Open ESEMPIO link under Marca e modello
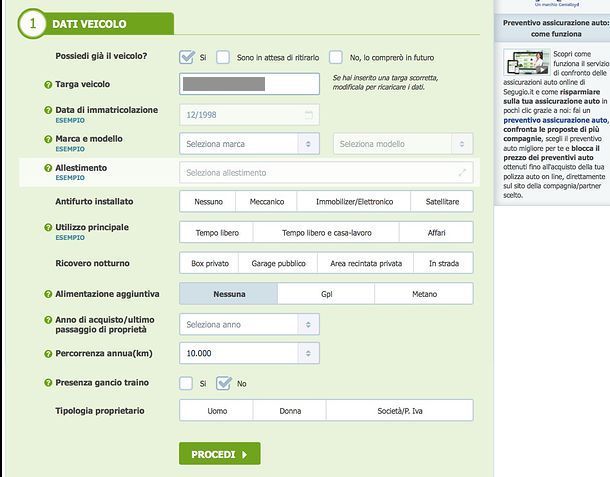The image size is (610, 477). 70,149
